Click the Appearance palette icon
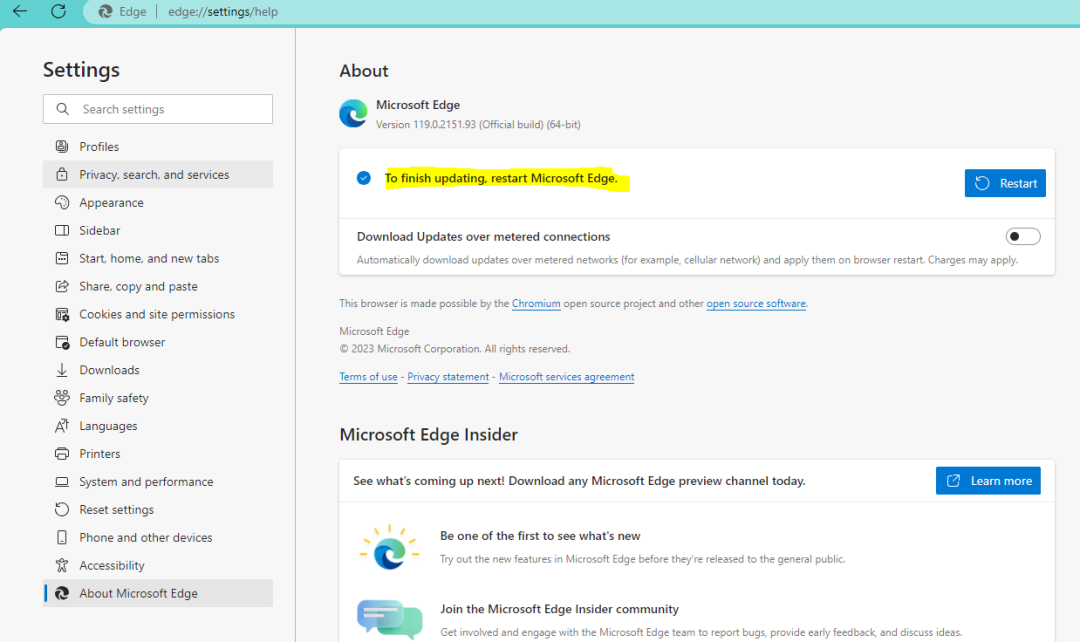This screenshot has width=1080, height=642. (x=62, y=203)
